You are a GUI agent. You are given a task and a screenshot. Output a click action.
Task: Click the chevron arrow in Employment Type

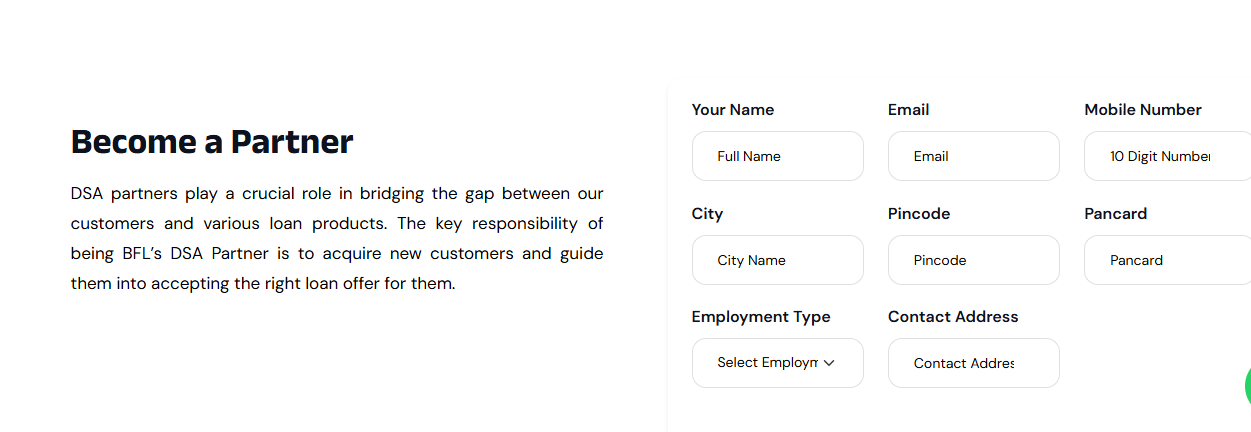[x=829, y=363]
